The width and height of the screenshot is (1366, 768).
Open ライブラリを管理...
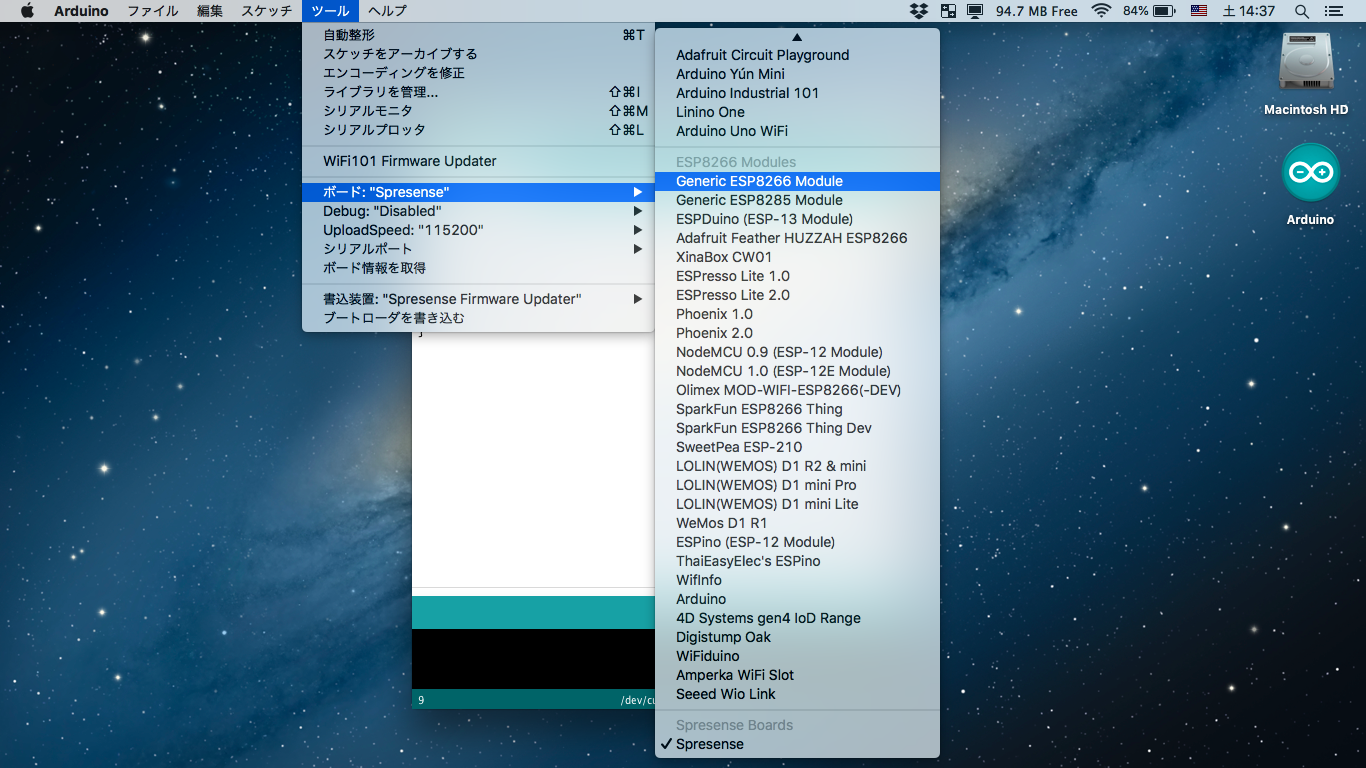point(478,92)
